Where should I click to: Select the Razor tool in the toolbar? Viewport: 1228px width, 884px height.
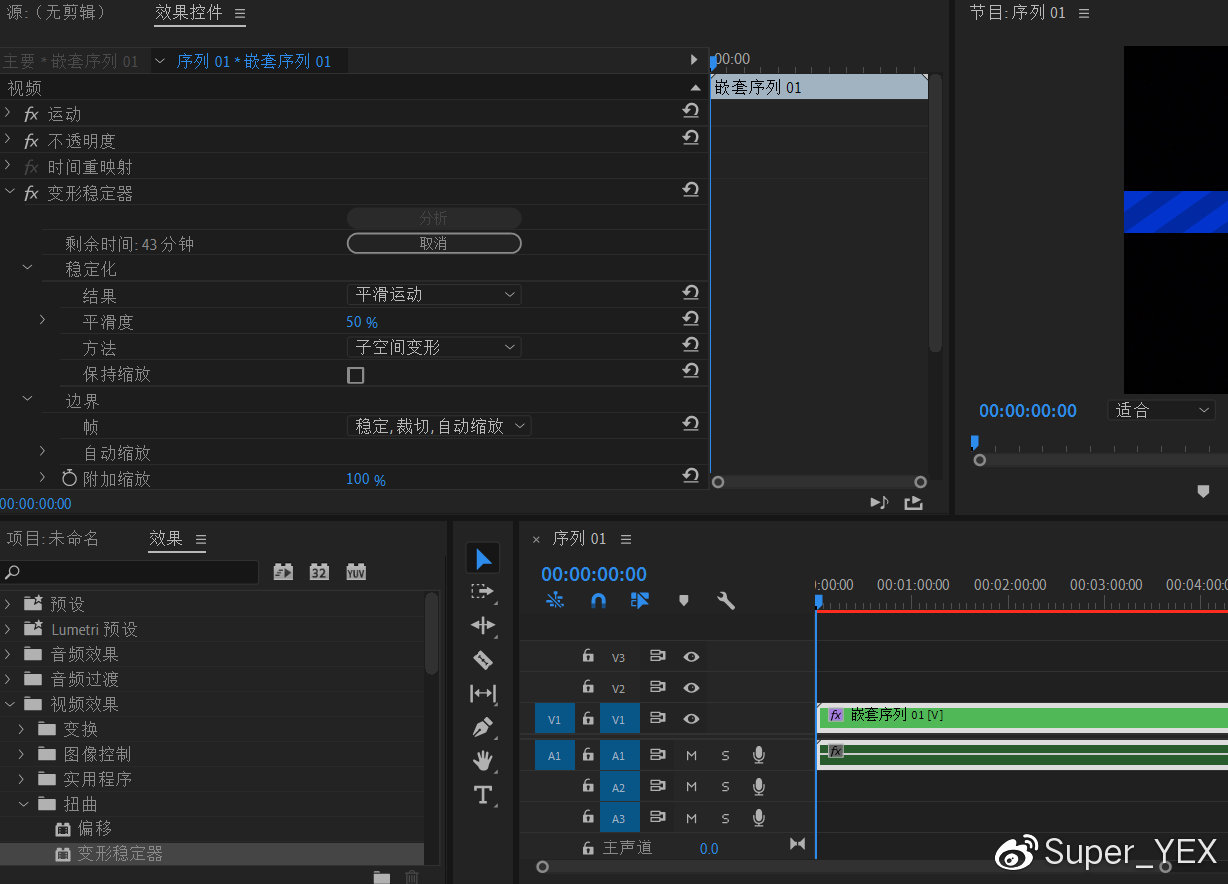point(483,660)
